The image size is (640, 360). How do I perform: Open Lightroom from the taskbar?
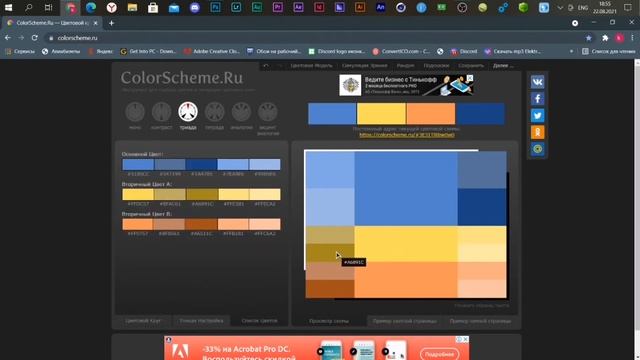tap(236, 7)
